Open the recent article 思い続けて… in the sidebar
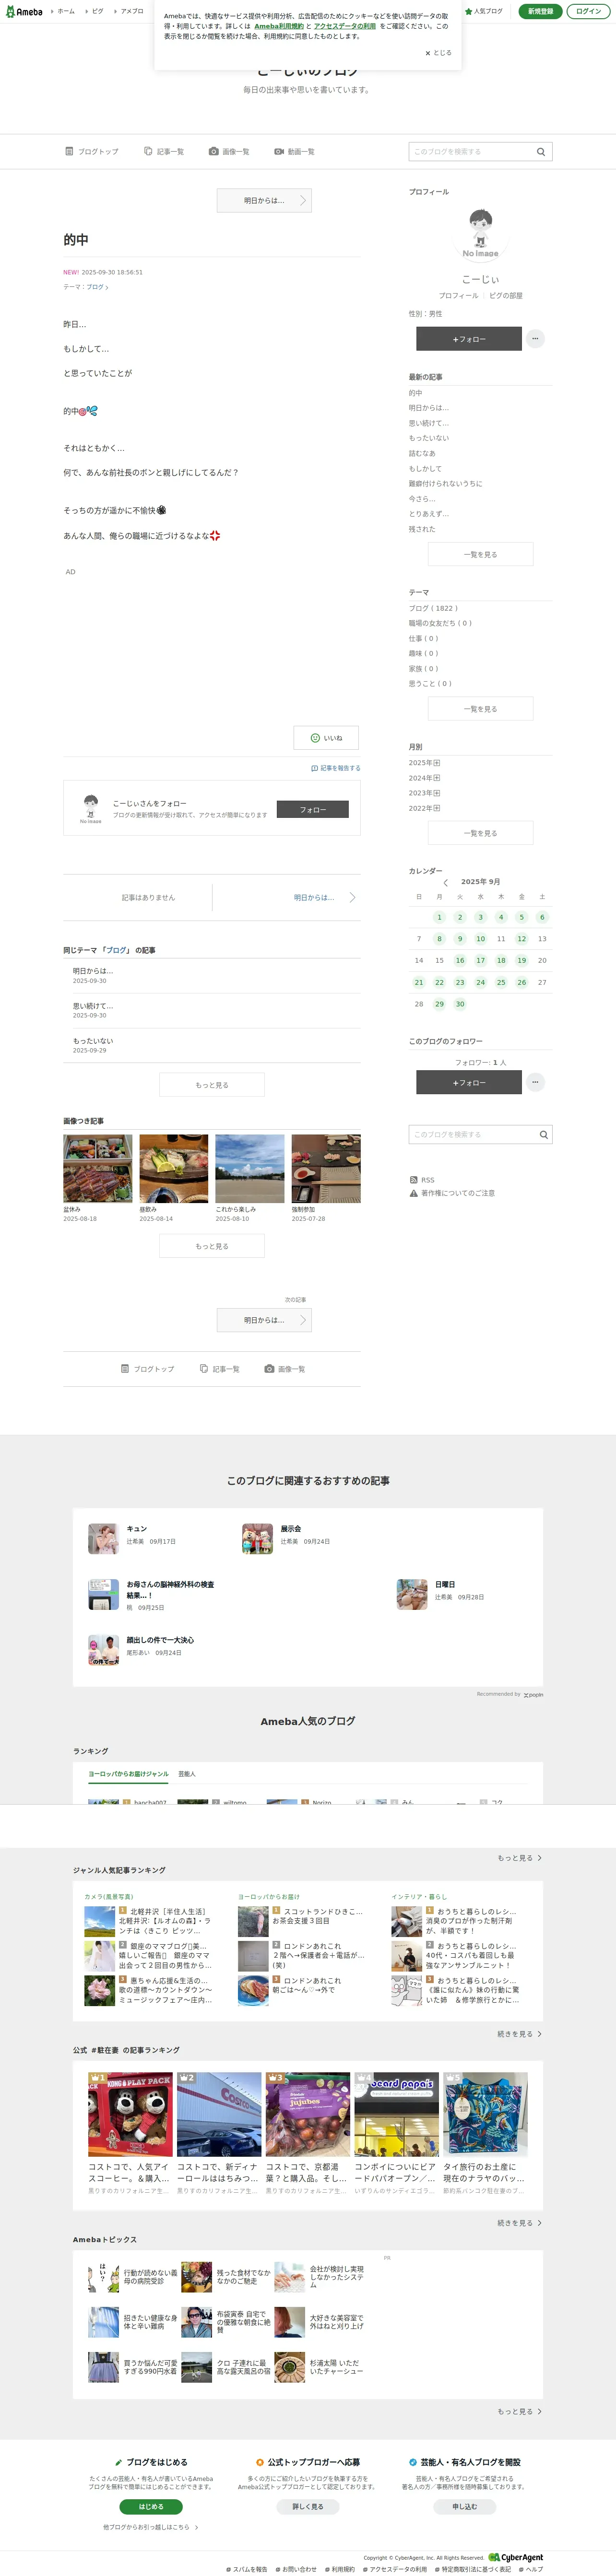Image resolution: width=616 pixels, height=2576 pixels. 429,423
